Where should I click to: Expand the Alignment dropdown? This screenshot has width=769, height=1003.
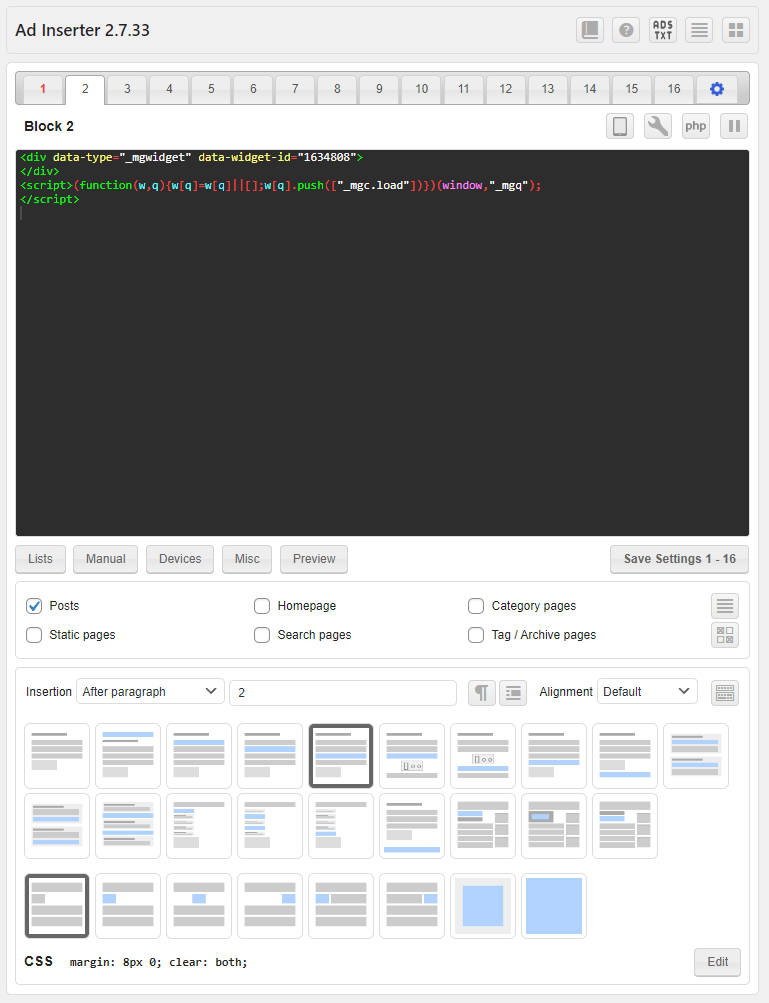(x=646, y=692)
